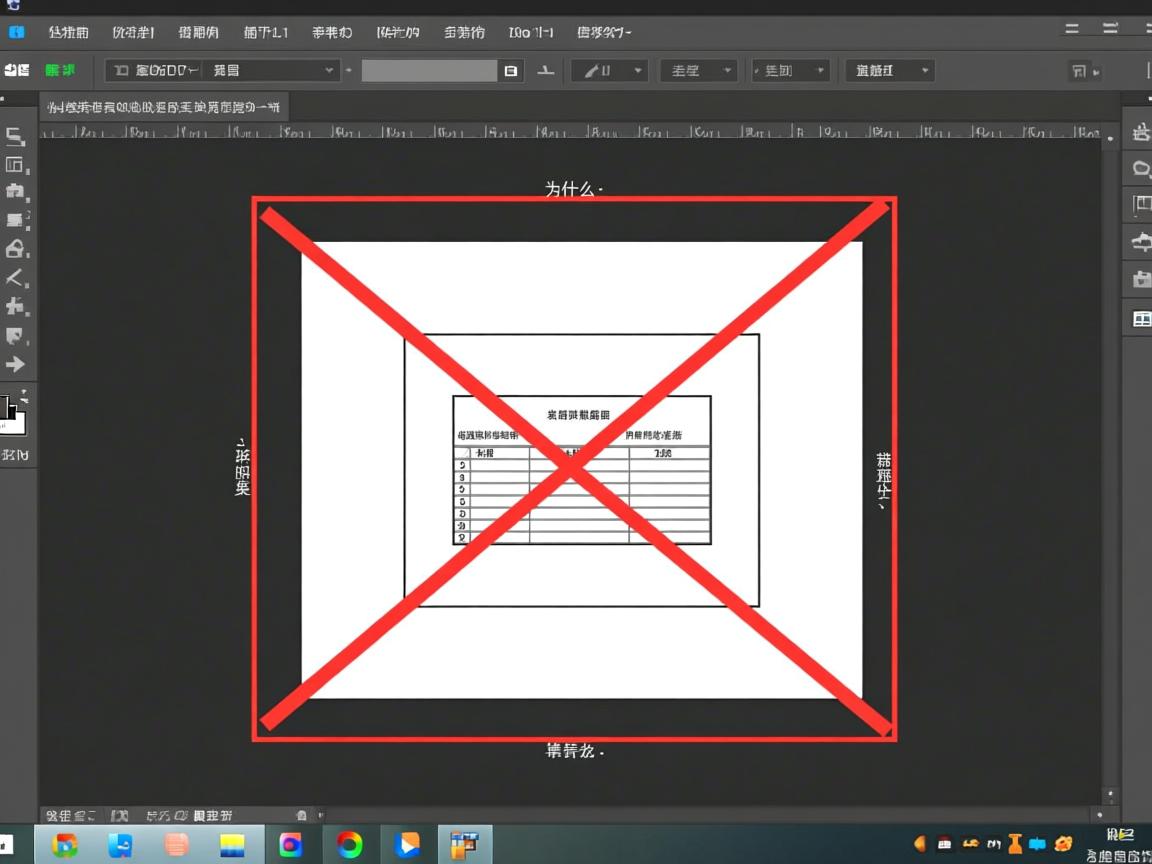Click the topmost tool in left toolbar
This screenshot has height=864, width=1152.
point(15,137)
